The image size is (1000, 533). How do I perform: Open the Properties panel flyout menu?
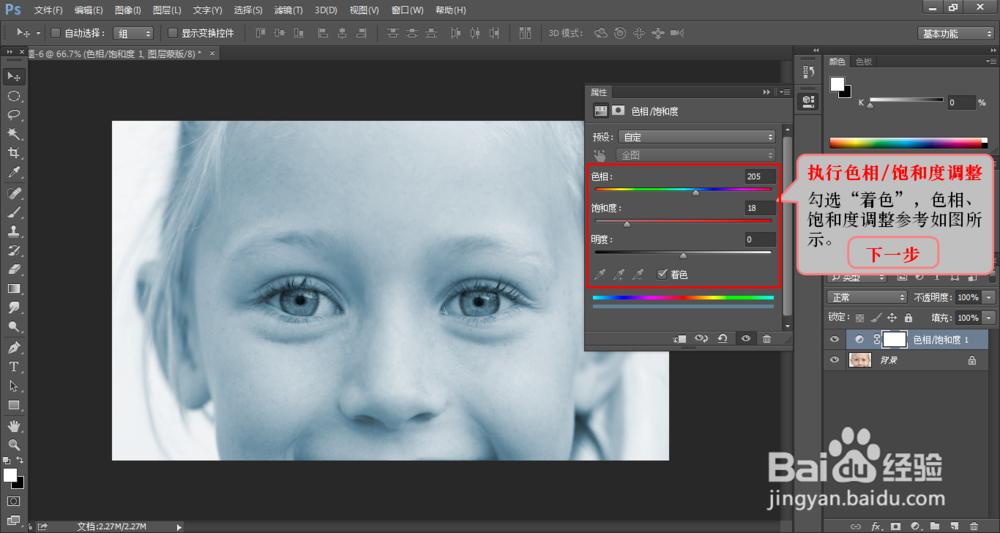click(x=784, y=92)
